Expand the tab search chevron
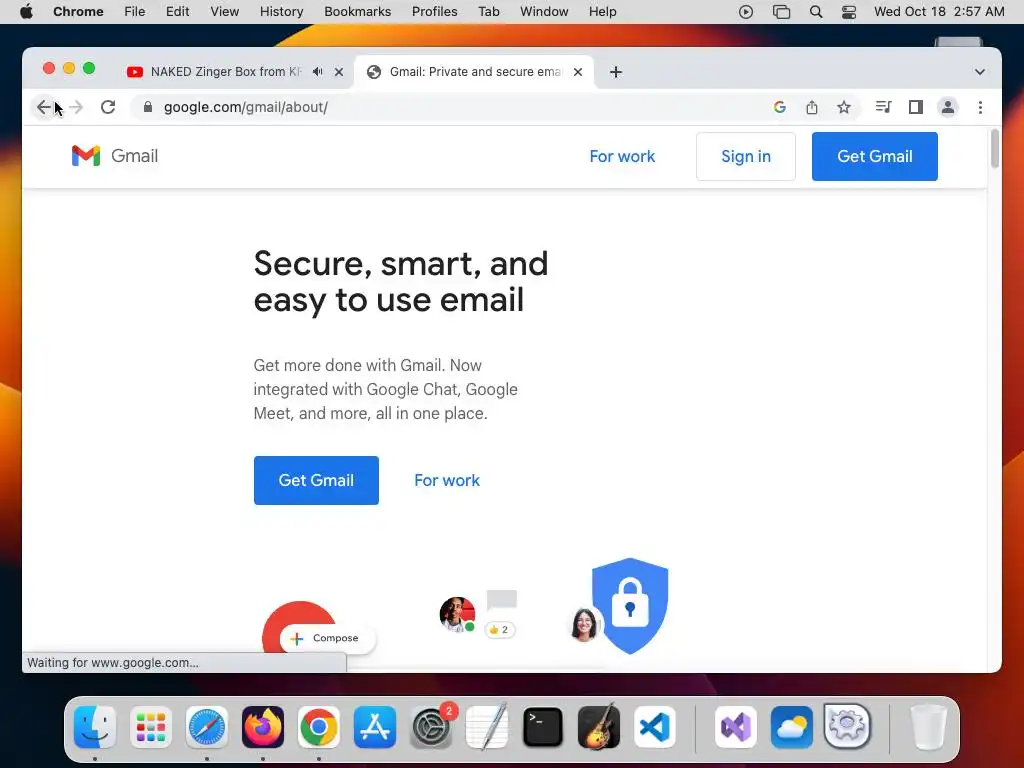This screenshot has width=1024, height=768. 980,72
